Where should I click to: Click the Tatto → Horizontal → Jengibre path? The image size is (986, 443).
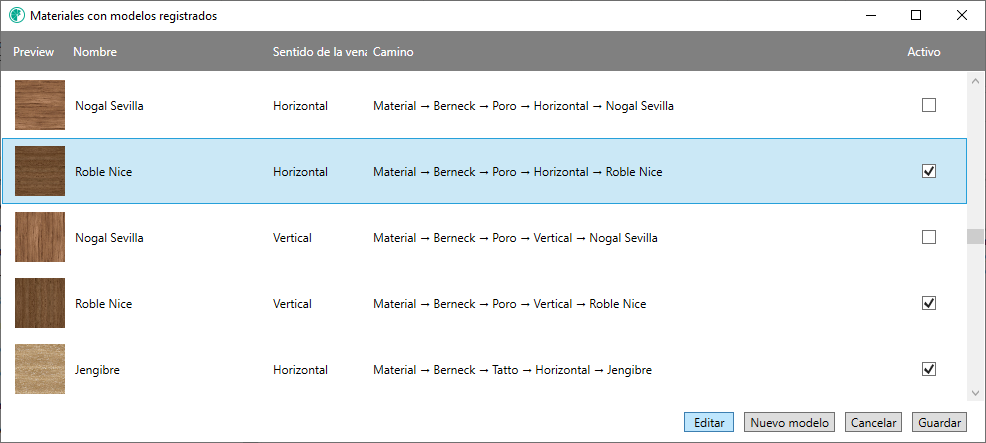pos(512,370)
